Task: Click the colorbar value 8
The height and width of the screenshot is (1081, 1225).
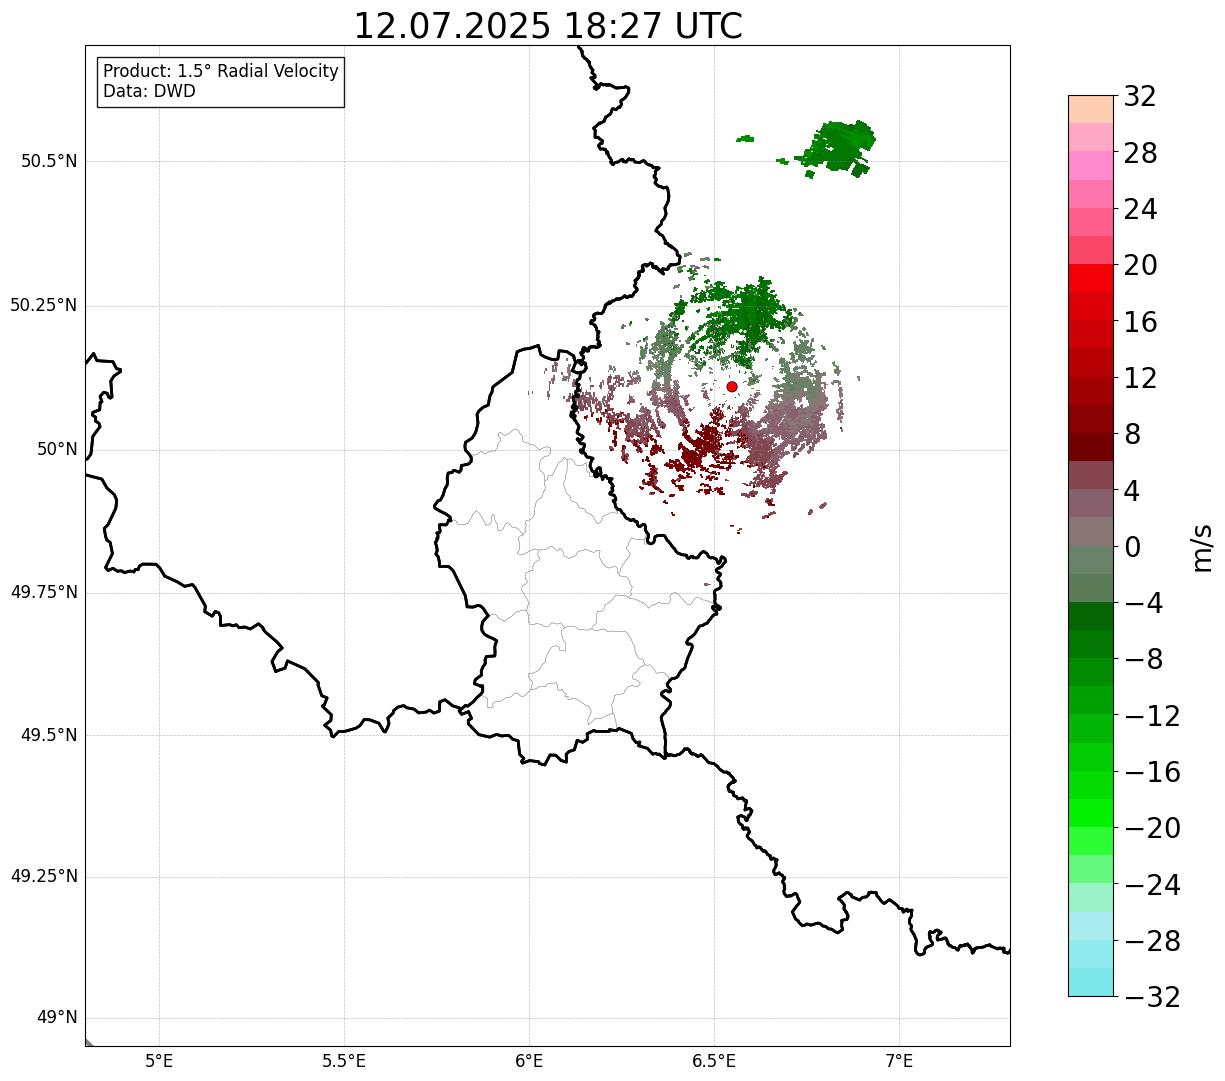Action: coord(1132,434)
